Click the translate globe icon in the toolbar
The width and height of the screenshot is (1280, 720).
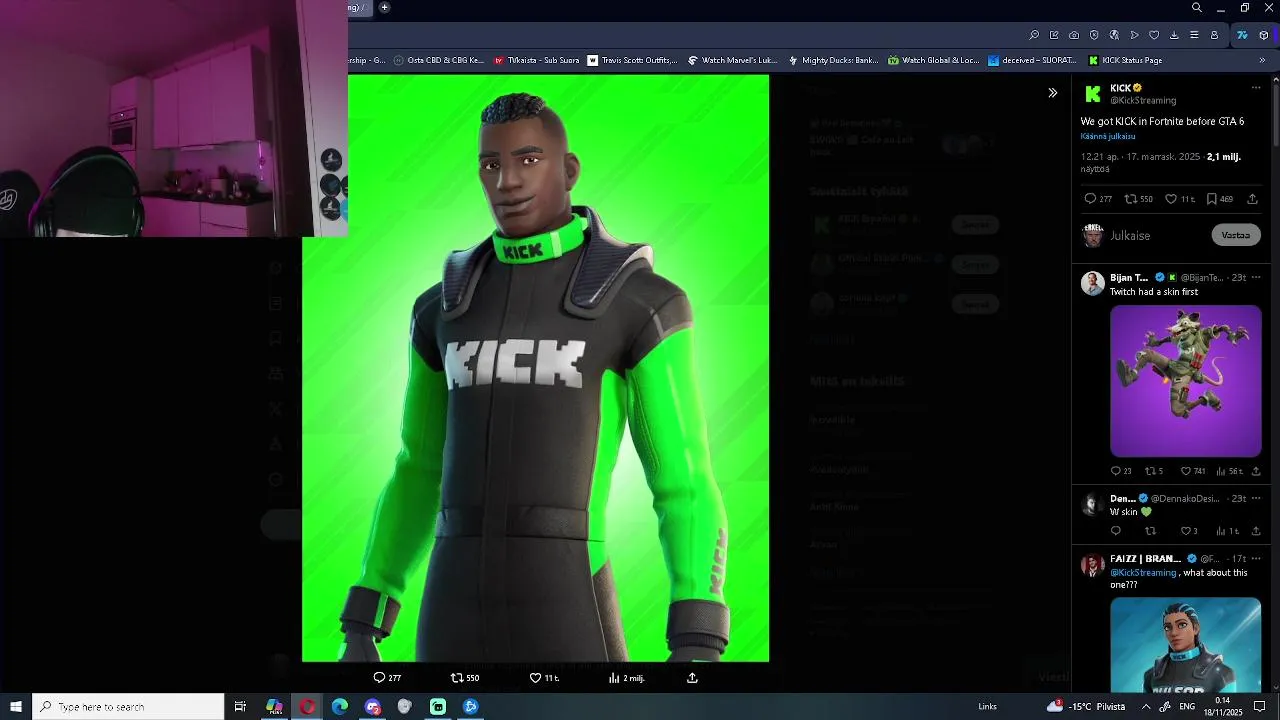(x=1114, y=35)
